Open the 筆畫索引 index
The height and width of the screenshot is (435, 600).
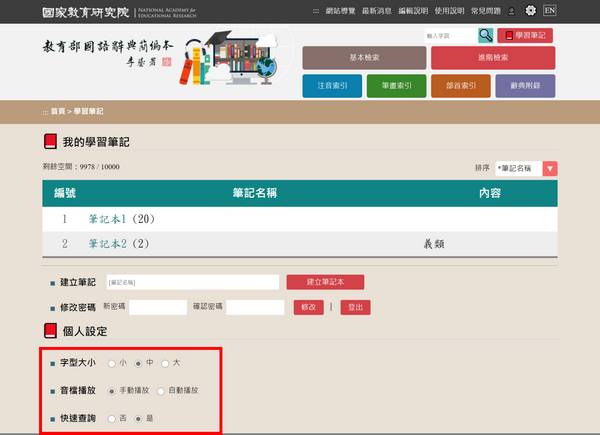pyautogui.click(x=396, y=86)
